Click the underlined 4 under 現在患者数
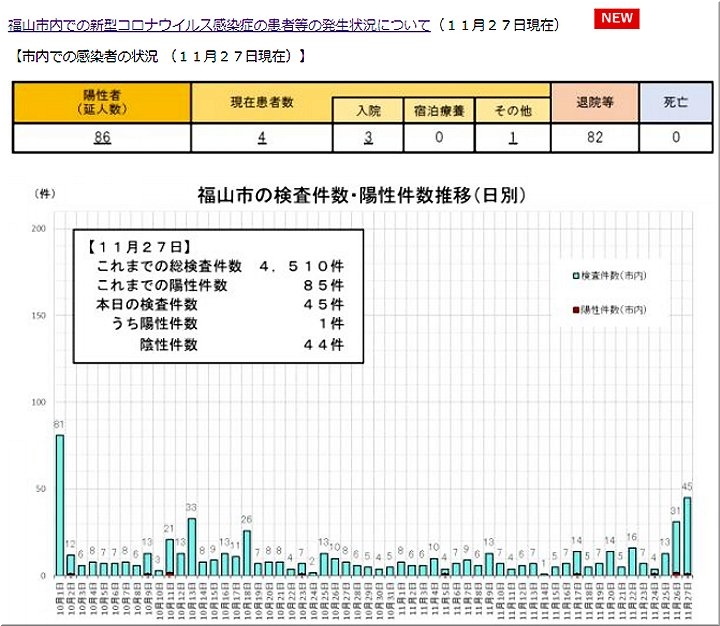This screenshot has height=626, width=720. click(x=261, y=138)
